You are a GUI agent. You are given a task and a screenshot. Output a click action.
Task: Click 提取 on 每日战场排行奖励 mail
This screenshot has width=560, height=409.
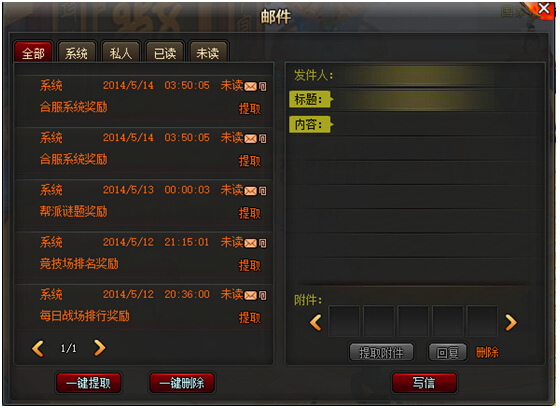250,318
